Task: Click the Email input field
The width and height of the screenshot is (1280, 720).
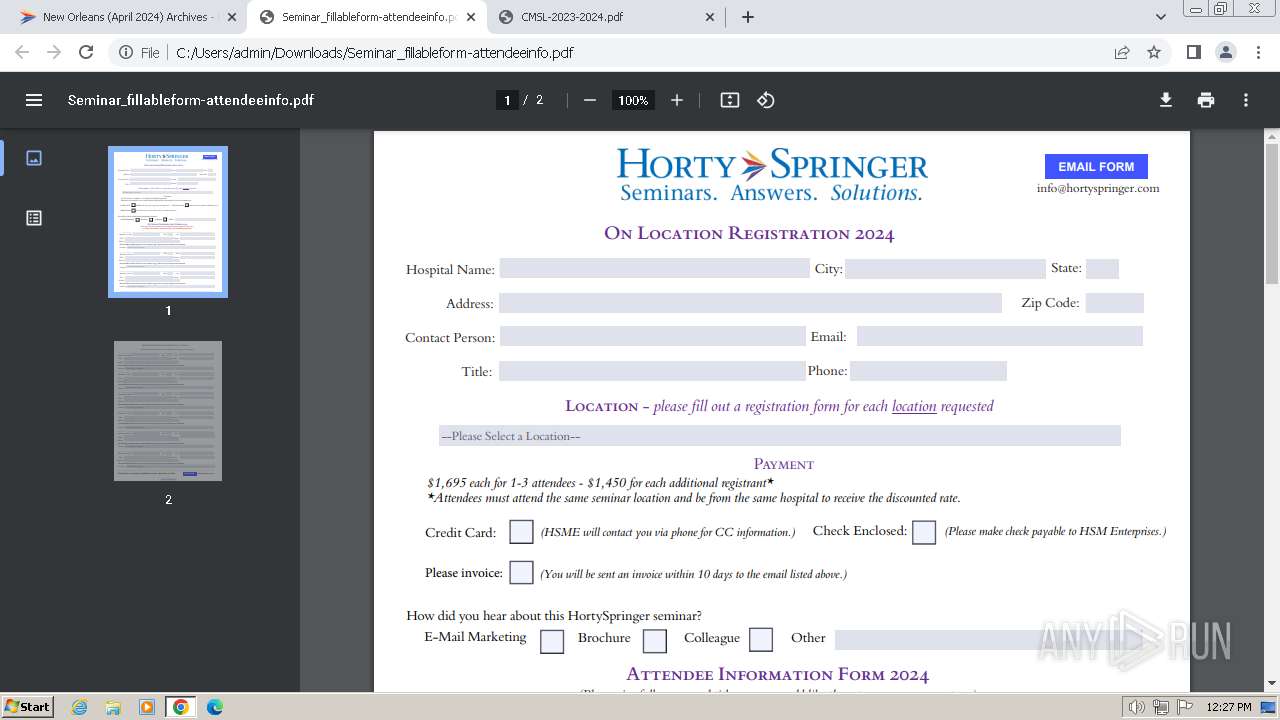Action: 1000,336
